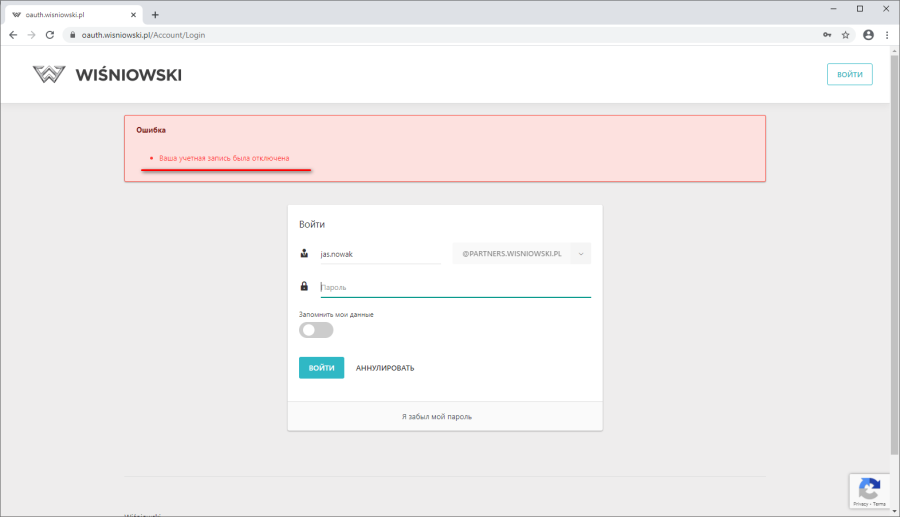
Task: Click the page vertical scrollbar
Action: 894,250
